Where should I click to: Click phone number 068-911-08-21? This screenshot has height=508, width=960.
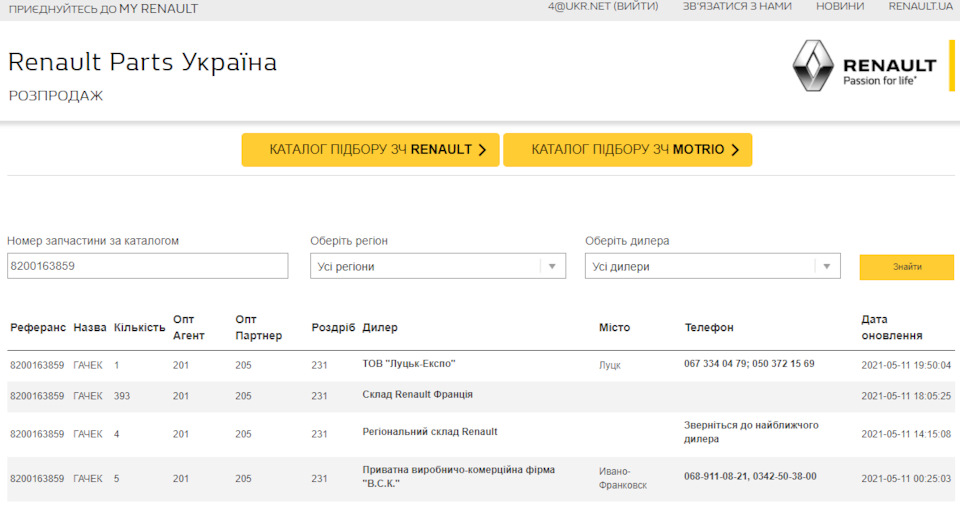coord(716,476)
